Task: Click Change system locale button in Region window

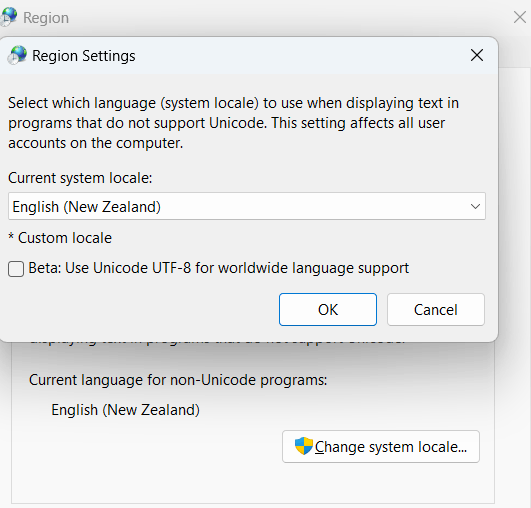Action: (x=381, y=447)
